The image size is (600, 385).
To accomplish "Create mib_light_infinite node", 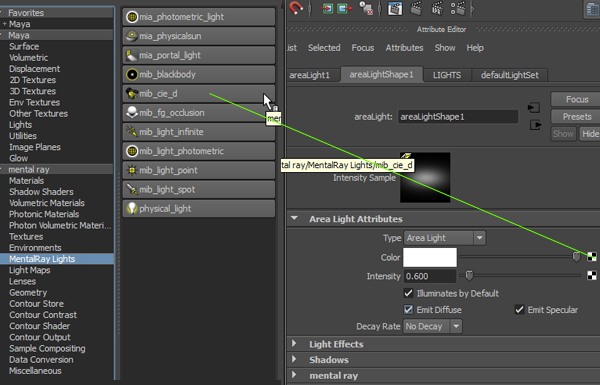I will 199,132.
